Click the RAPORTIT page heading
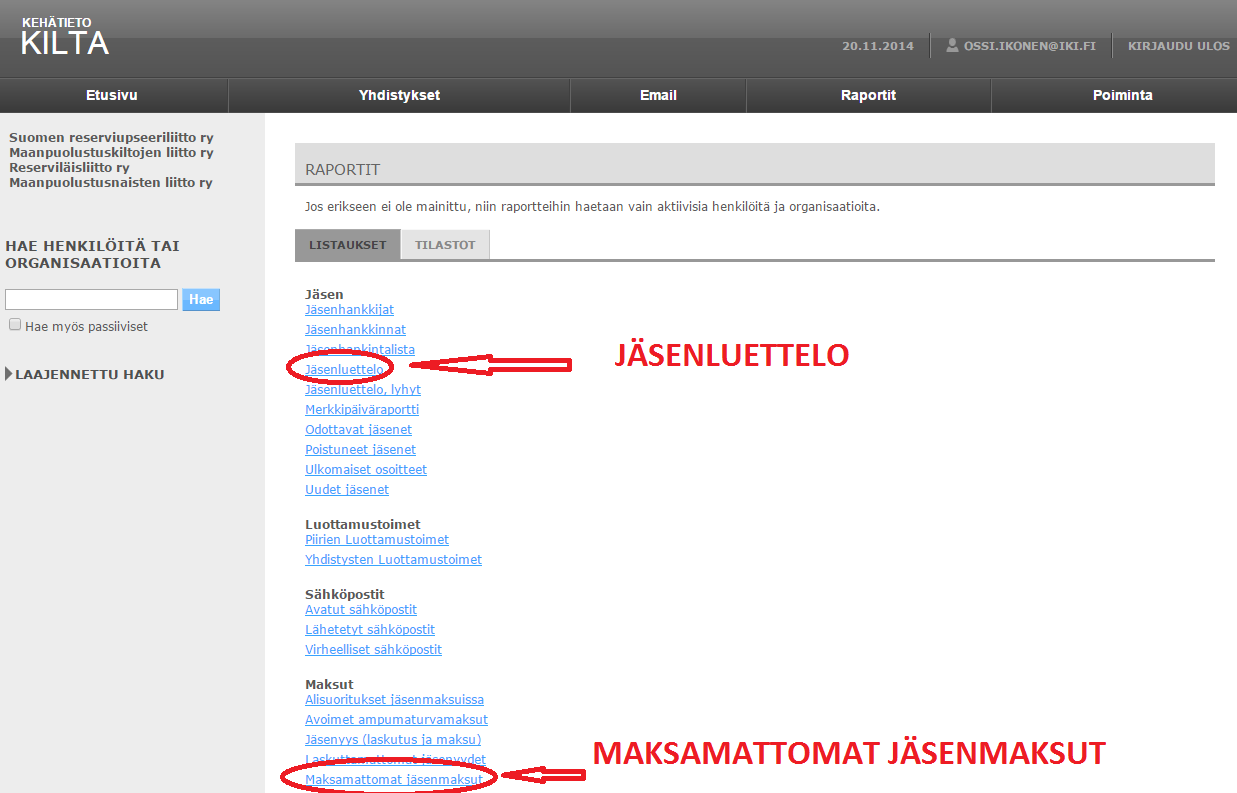1237x793 pixels. click(343, 170)
